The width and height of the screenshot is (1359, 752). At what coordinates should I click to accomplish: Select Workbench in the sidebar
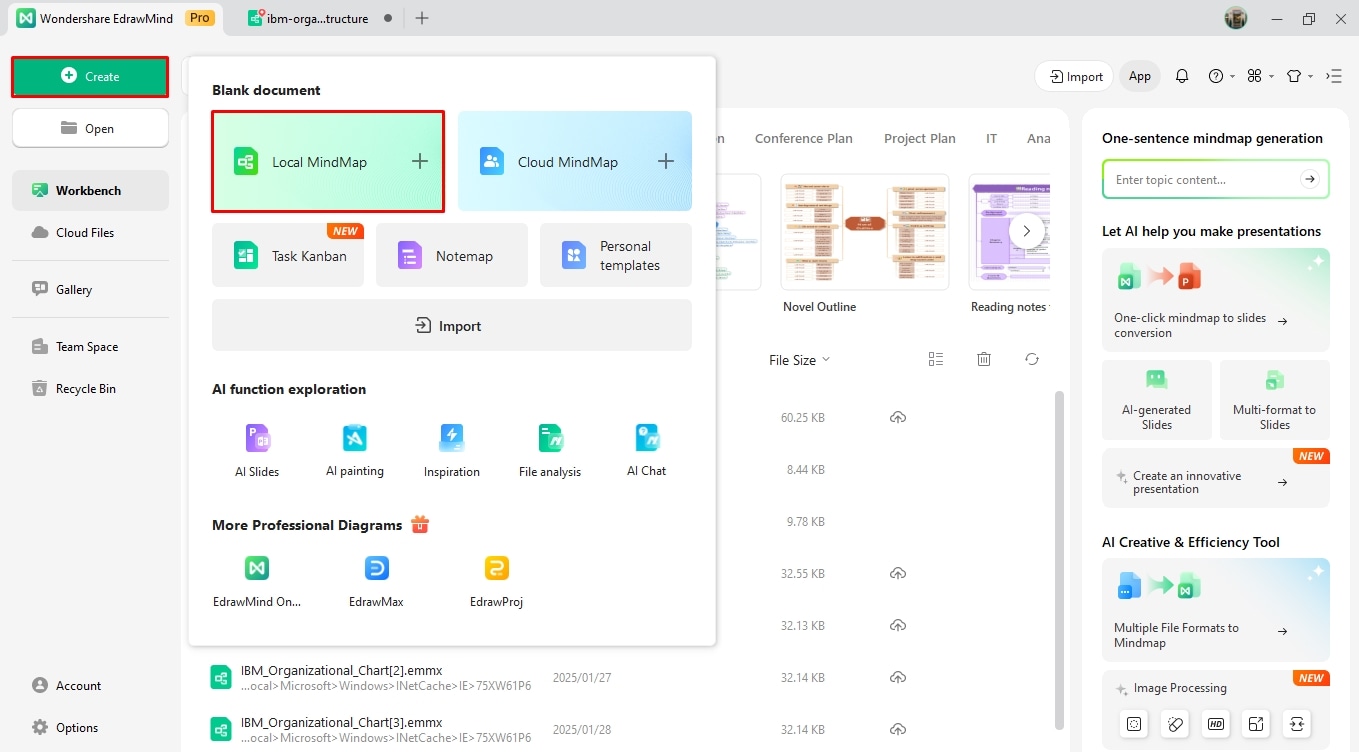coord(90,190)
